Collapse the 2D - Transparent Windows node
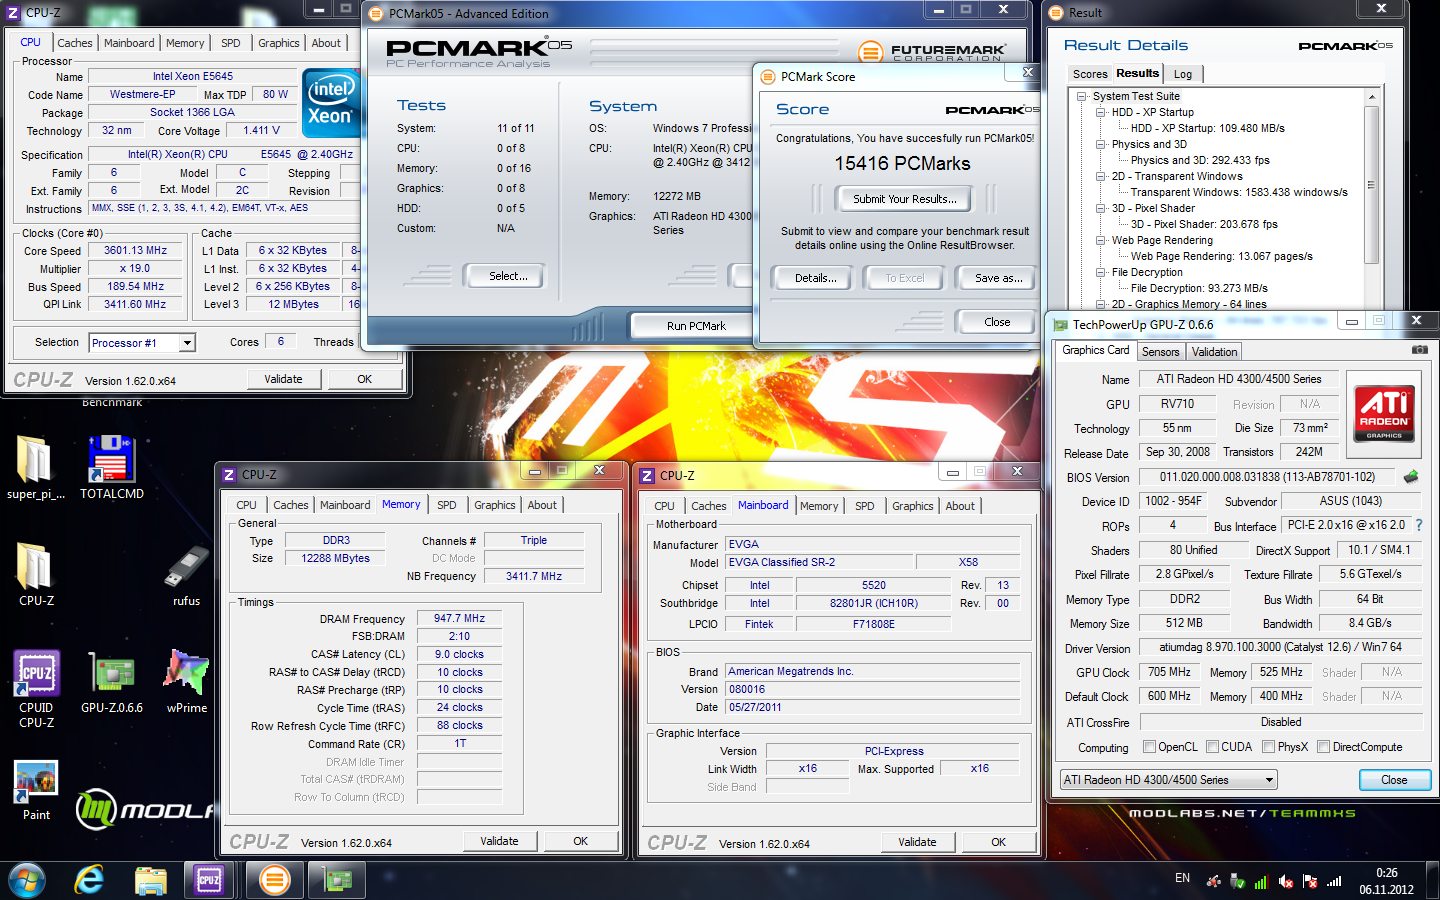 tap(1101, 177)
